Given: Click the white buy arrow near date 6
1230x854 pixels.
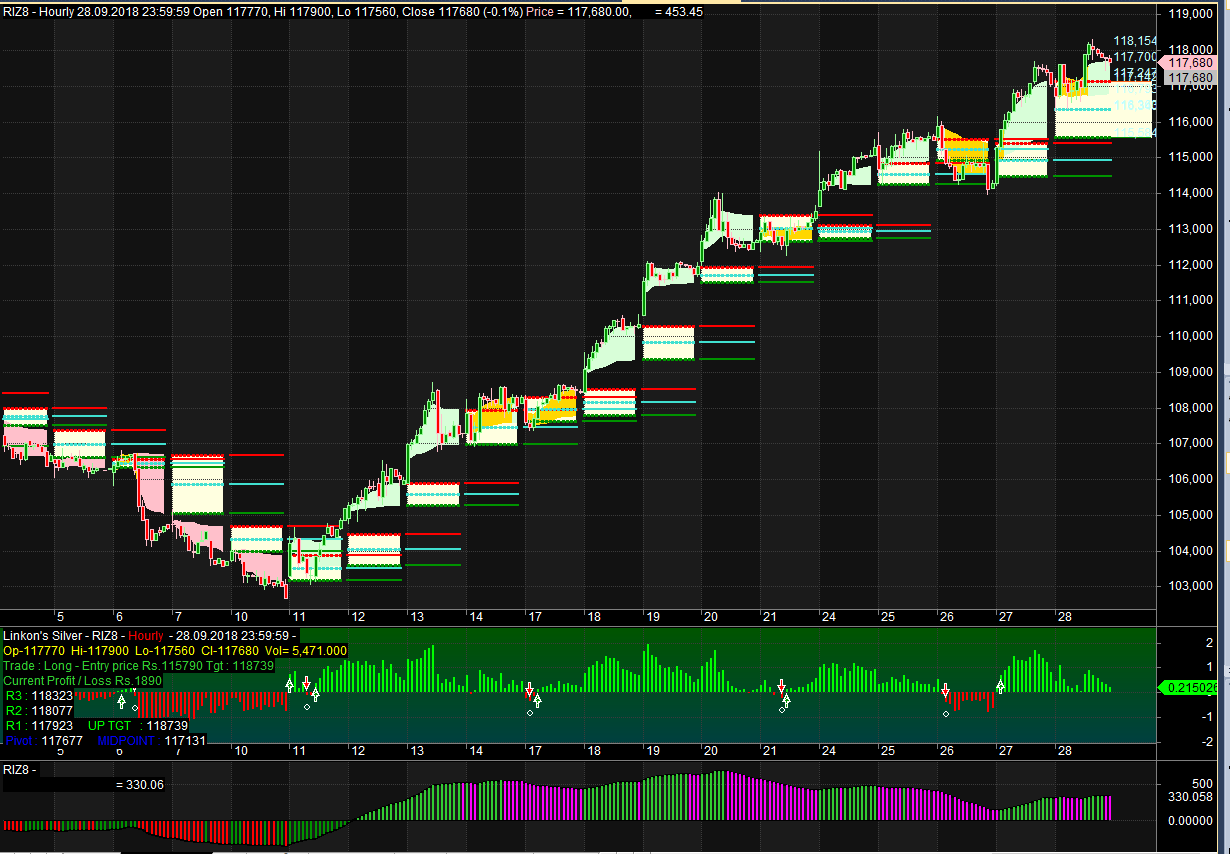Looking at the screenshot, I should coord(121,703).
